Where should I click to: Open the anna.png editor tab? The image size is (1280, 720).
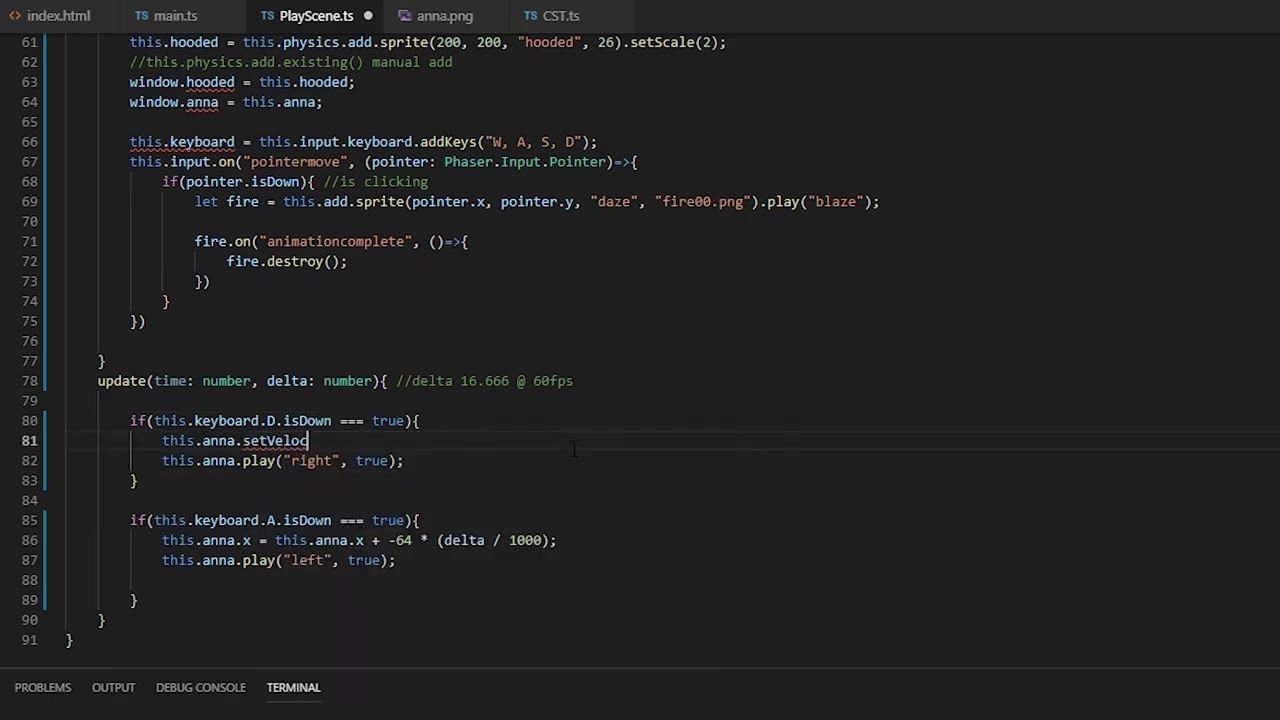445,16
